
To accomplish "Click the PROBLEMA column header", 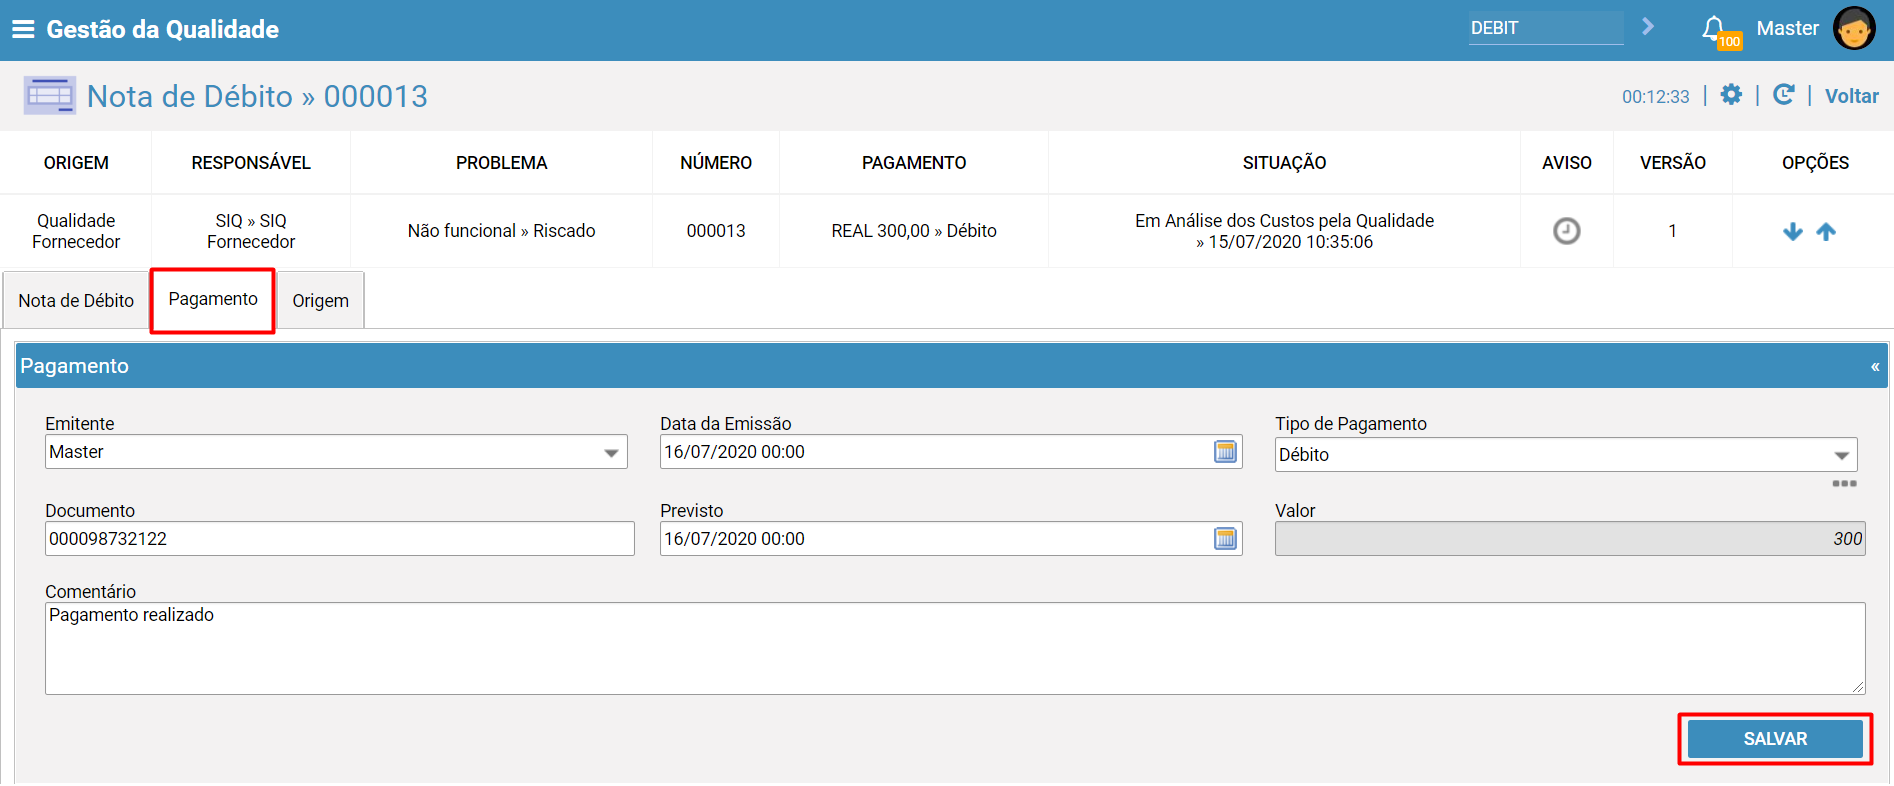I will tap(501, 163).
